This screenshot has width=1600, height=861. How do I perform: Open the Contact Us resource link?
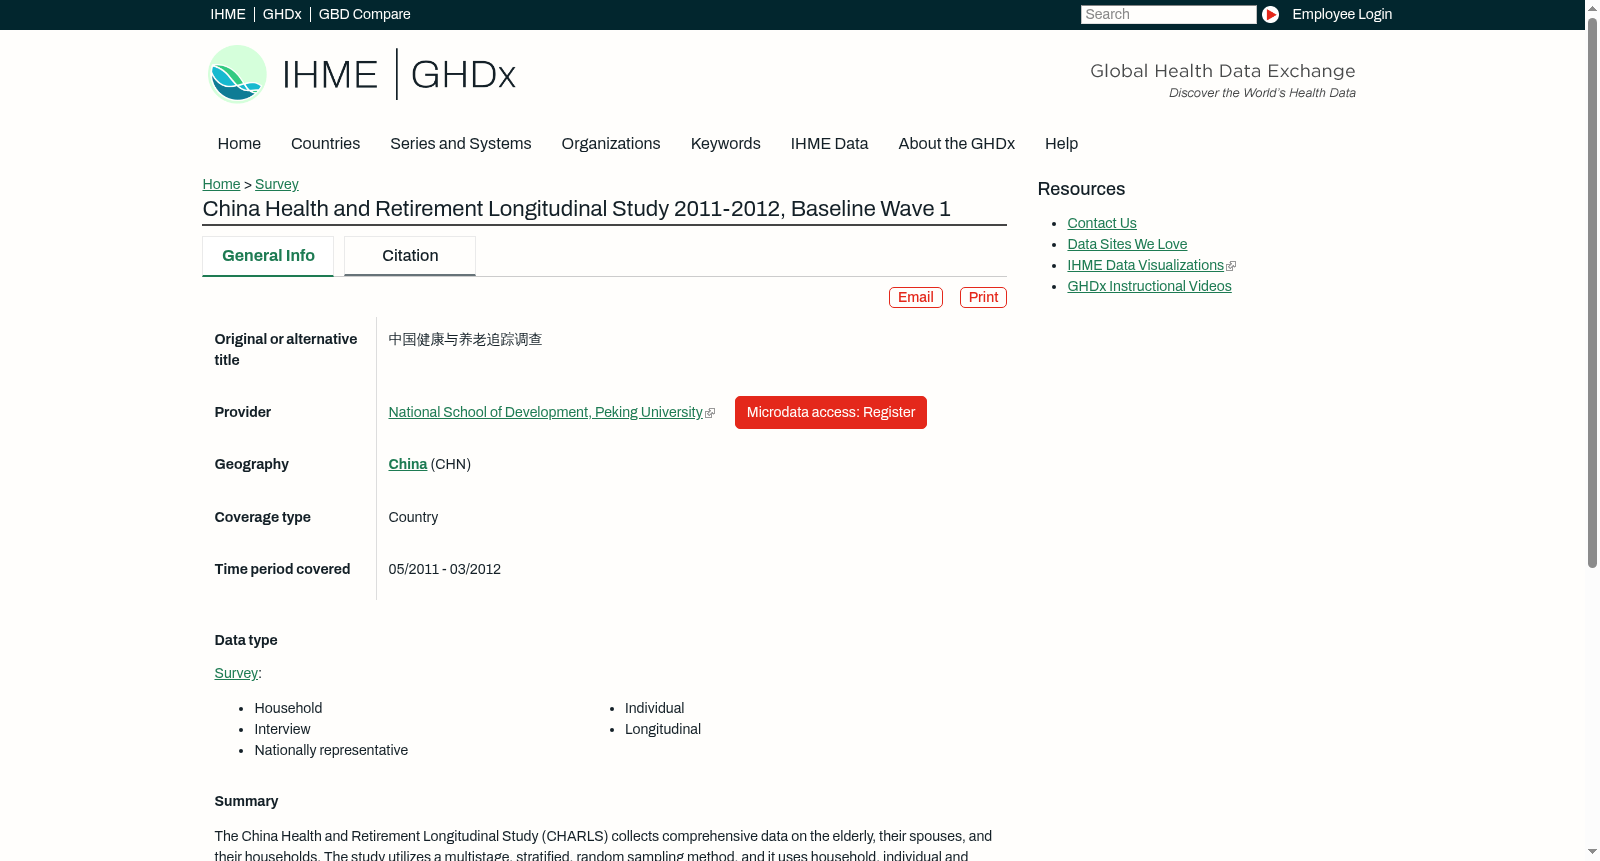(x=1102, y=223)
